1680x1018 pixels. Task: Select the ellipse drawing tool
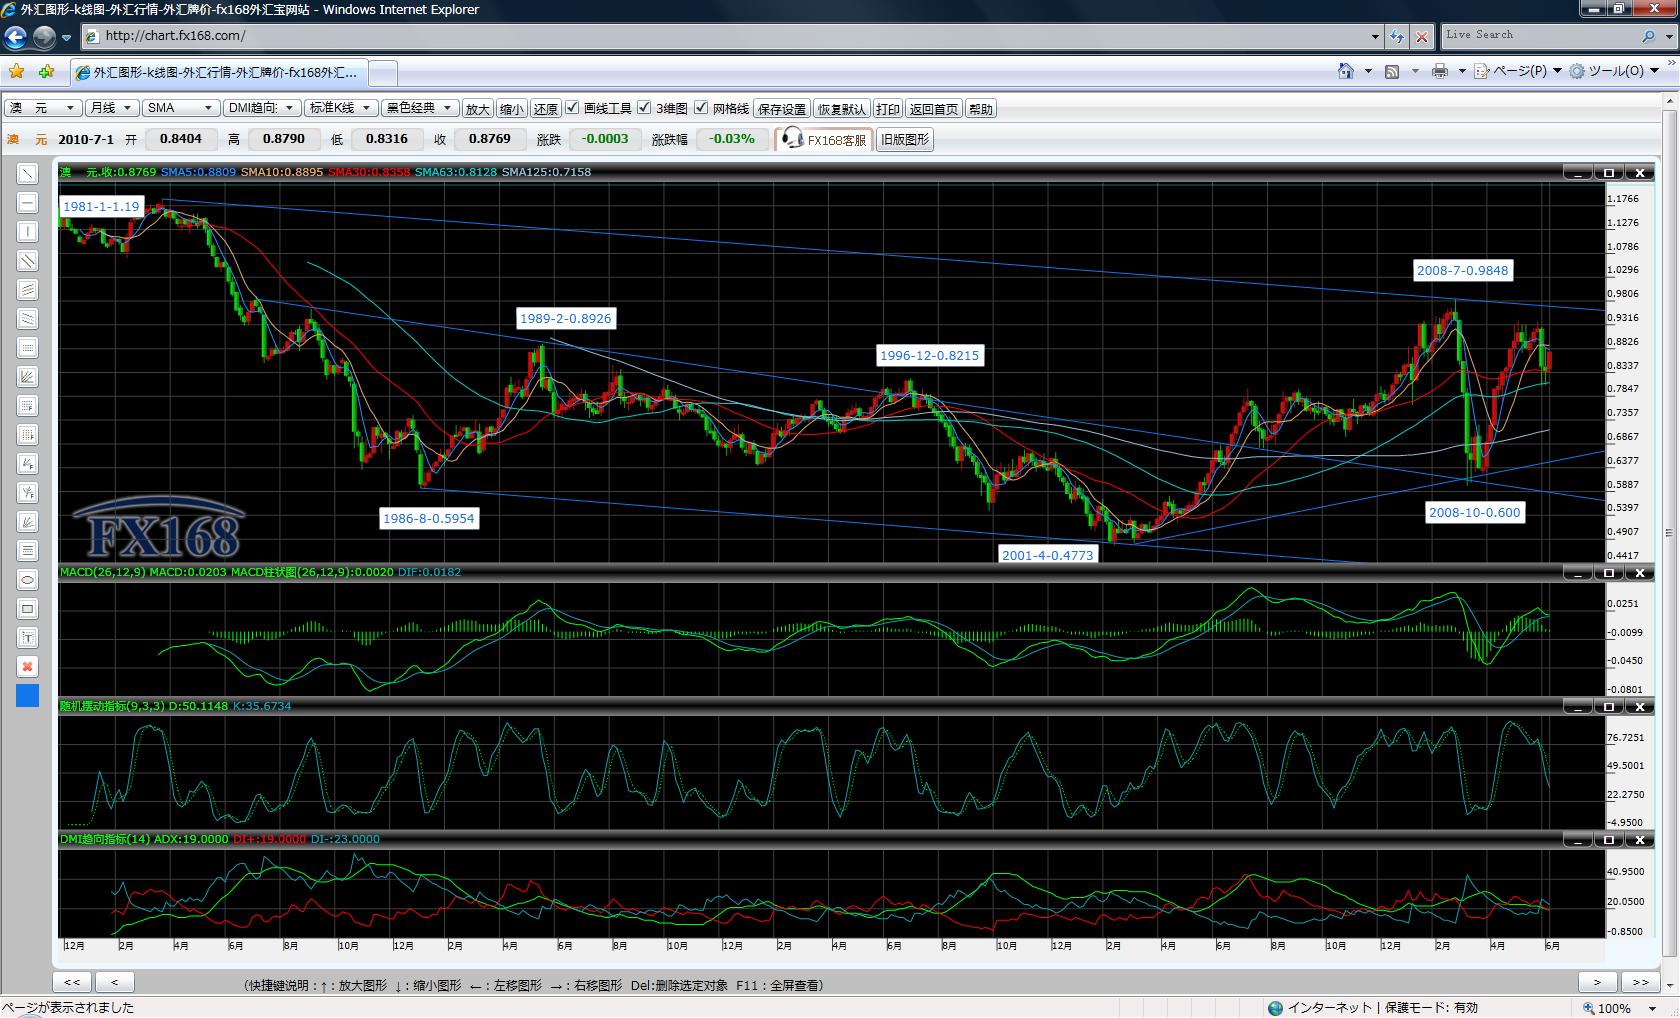28,580
